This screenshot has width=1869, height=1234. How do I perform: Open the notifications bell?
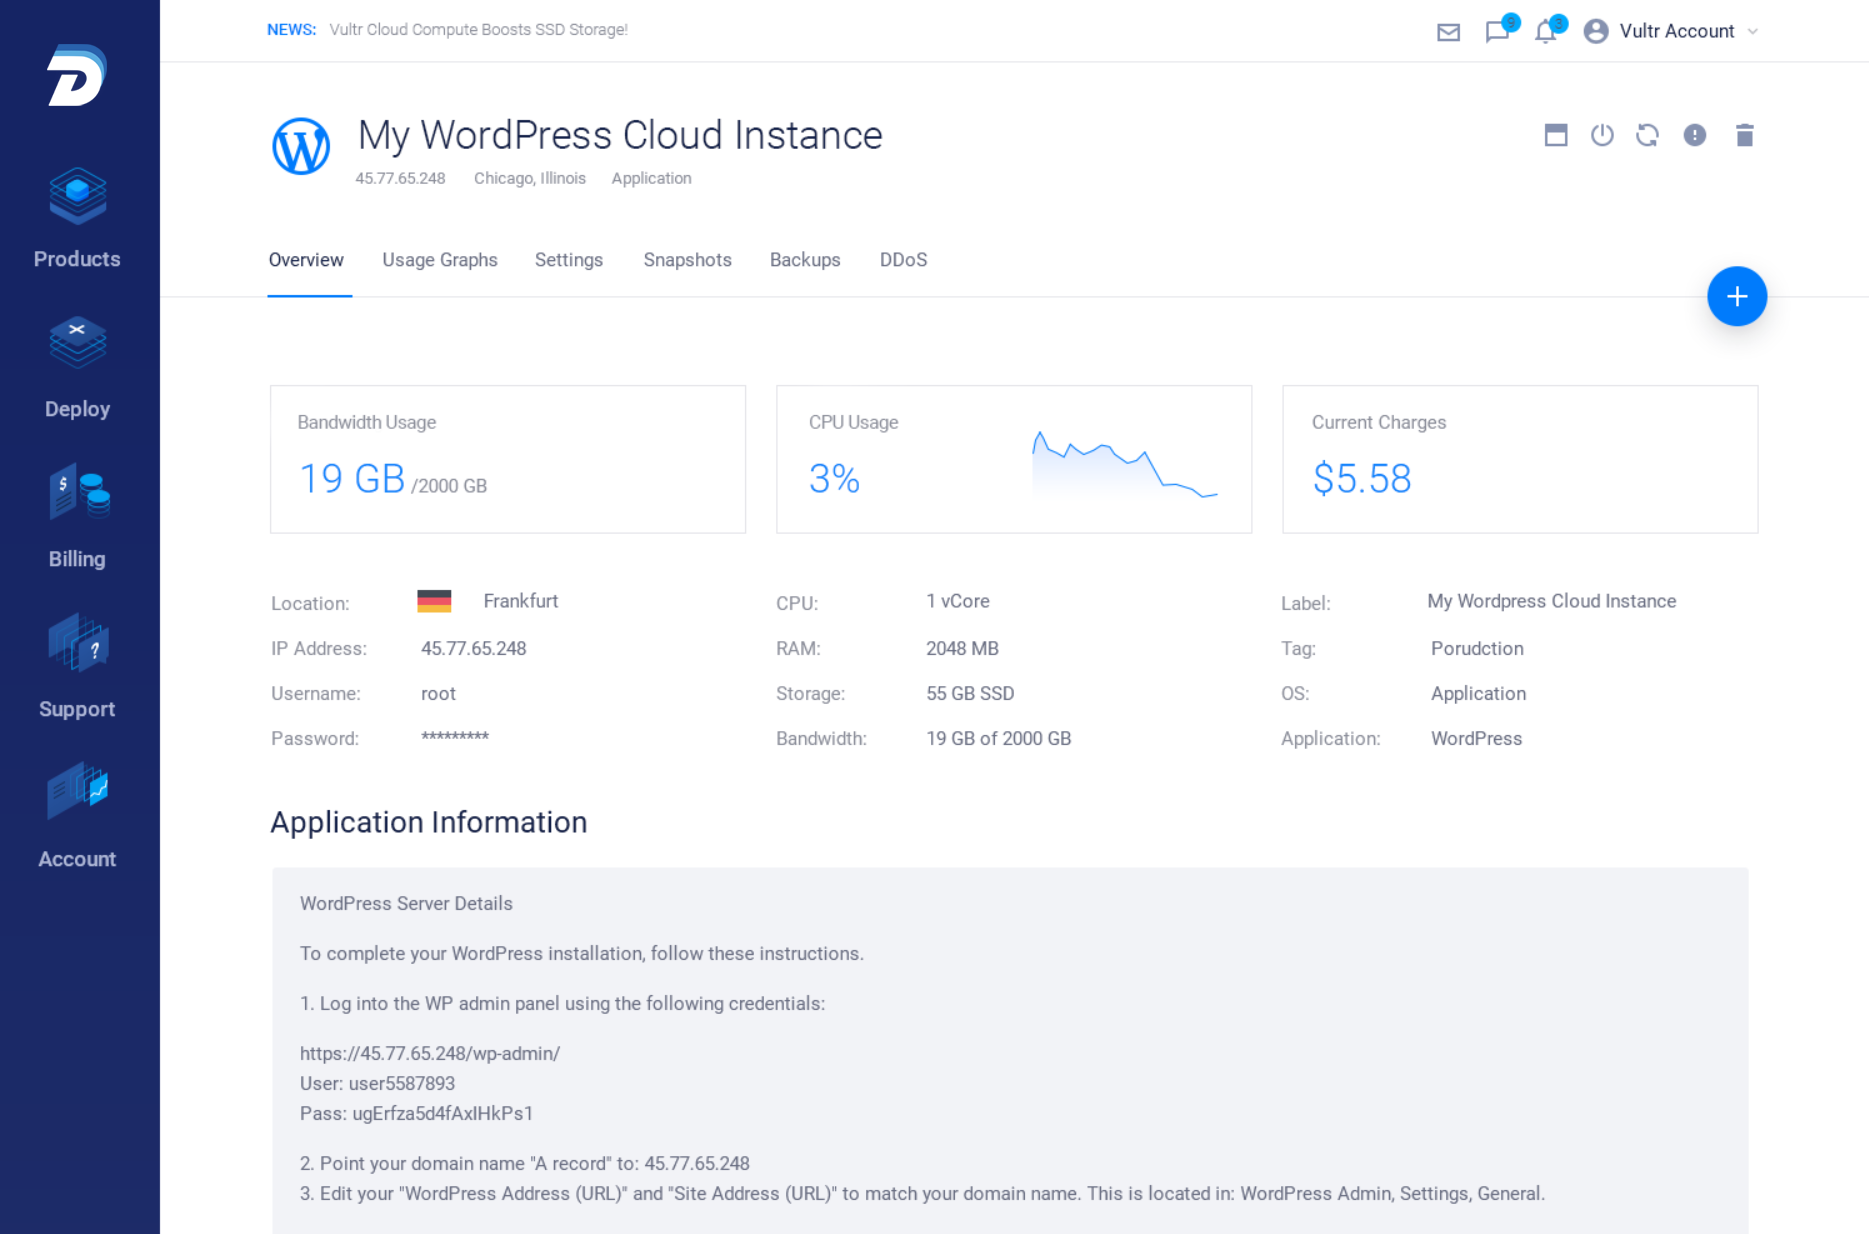click(x=1546, y=32)
